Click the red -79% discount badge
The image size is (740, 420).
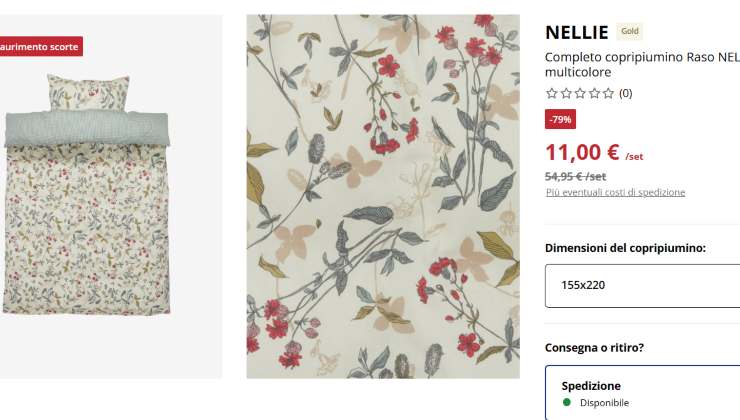[560, 120]
